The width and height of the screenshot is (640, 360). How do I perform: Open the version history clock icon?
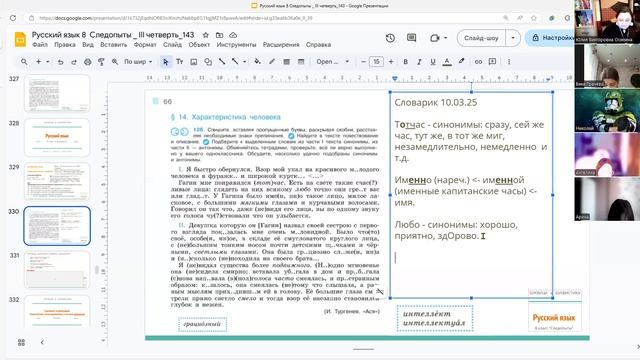tap(390, 38)
